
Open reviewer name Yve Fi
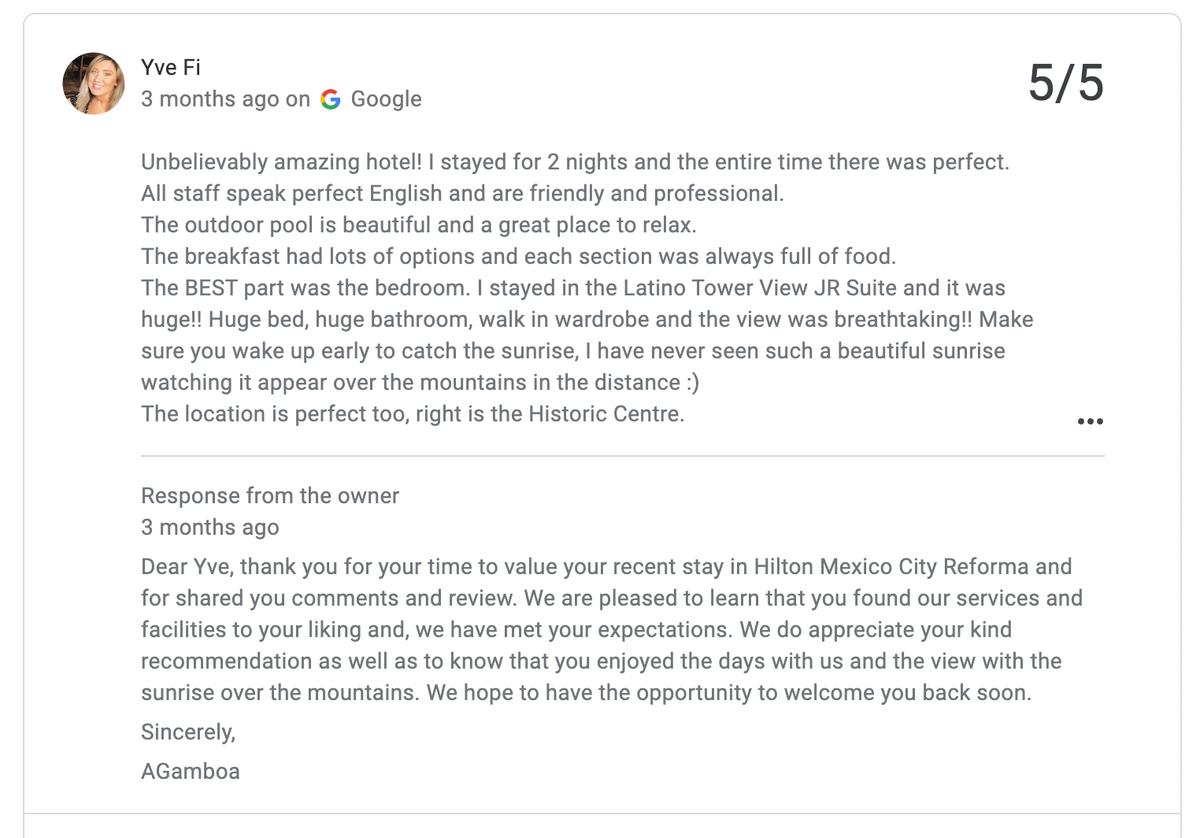coord(171,68)
